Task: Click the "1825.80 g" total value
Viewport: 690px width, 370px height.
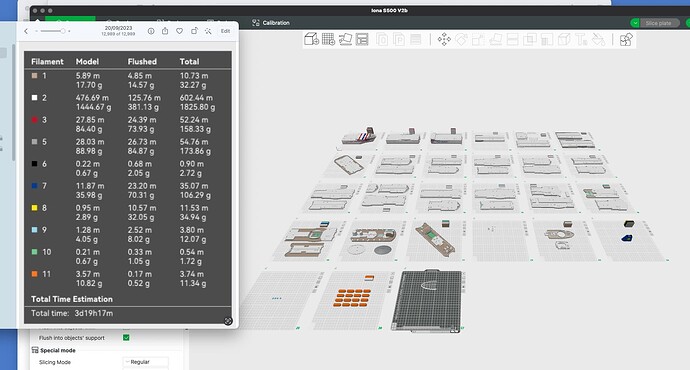Action: [x=197, y=107]
